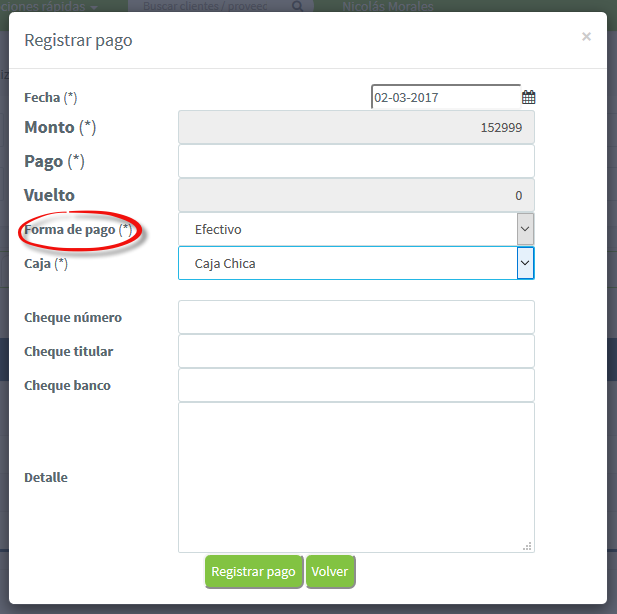Focus the Fecha date field
Viewport: 617px width, 614px height.
click(x=445, y=98)
